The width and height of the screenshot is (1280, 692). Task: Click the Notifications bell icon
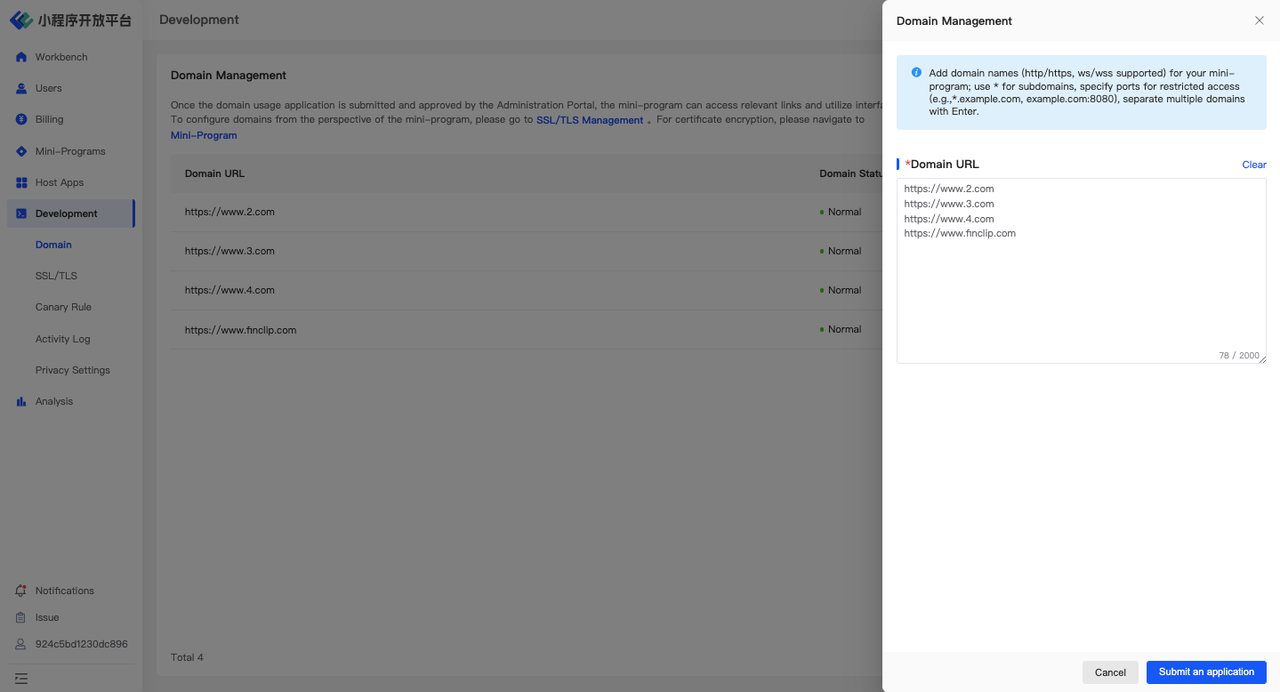[x=21, y=590]
